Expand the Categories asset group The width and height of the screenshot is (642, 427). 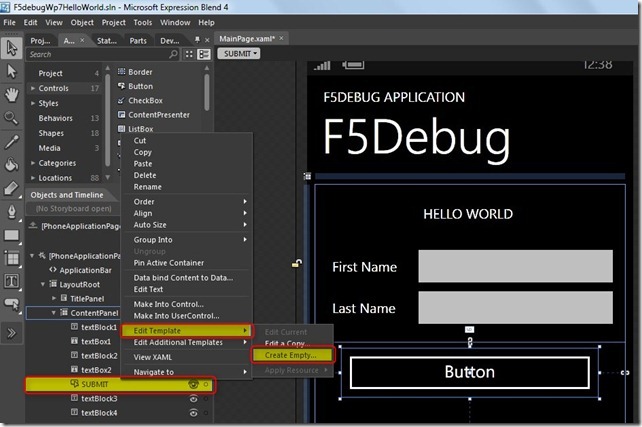(31, 163)
